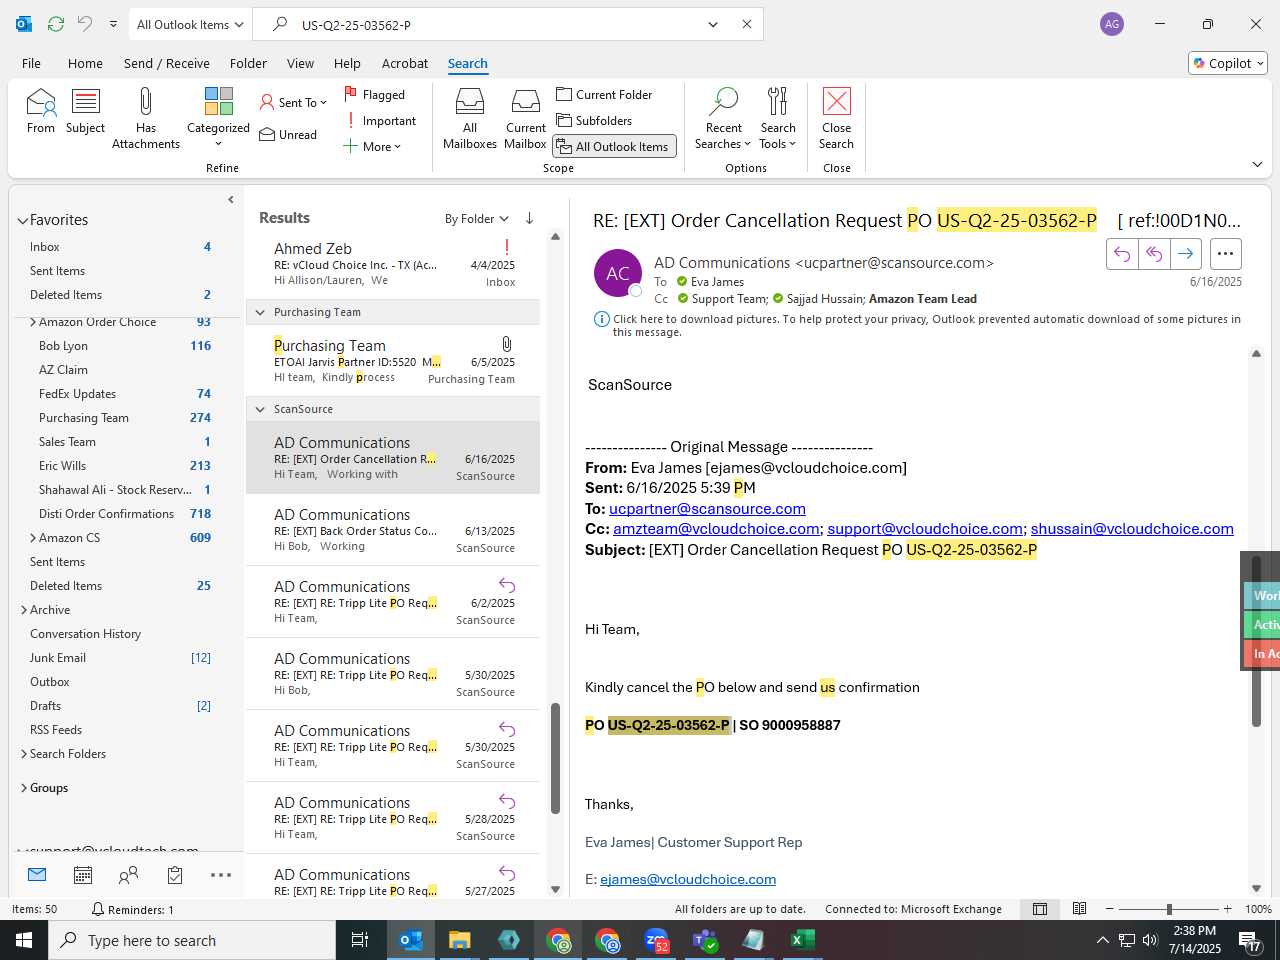Click ucpartner@scansource.com link
1280x960 pixels.
(707, 508)
